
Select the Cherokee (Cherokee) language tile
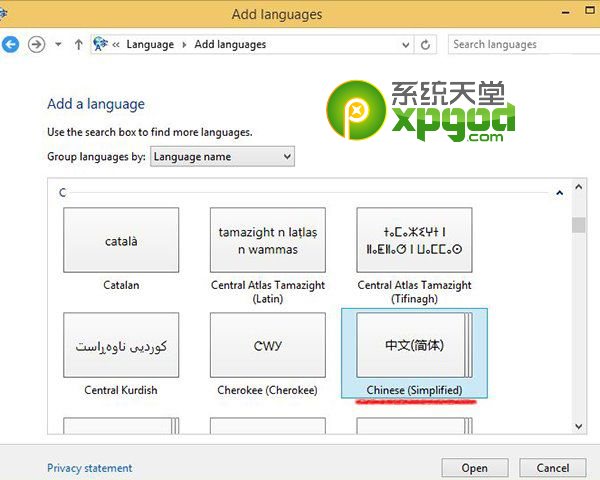(x=268, y=346)
